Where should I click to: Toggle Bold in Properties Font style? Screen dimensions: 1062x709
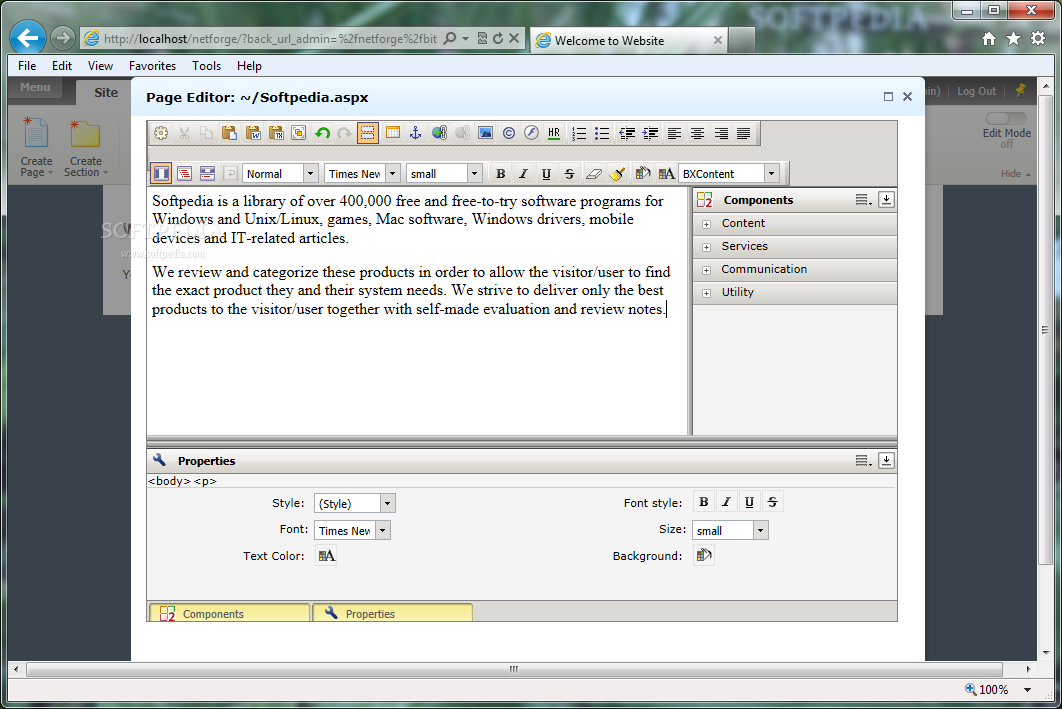pos(704,502)
